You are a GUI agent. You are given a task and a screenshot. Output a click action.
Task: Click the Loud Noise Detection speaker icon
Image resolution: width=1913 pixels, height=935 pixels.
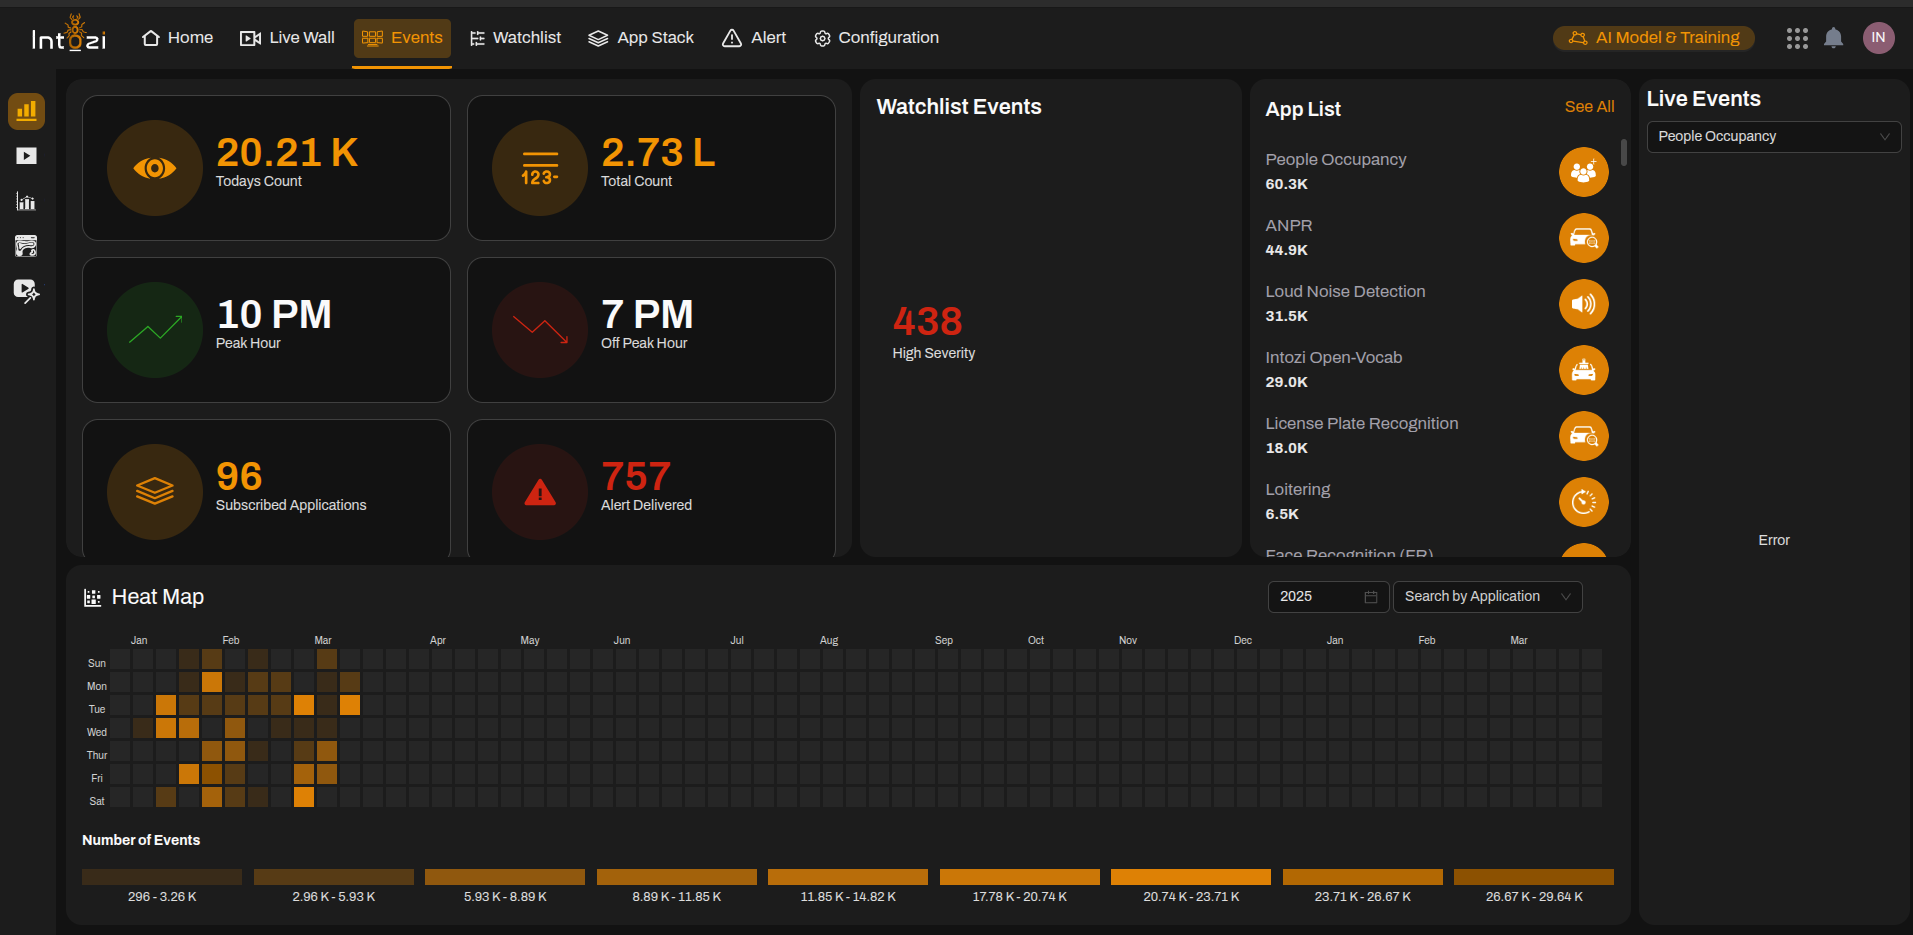coord(1583,304)
